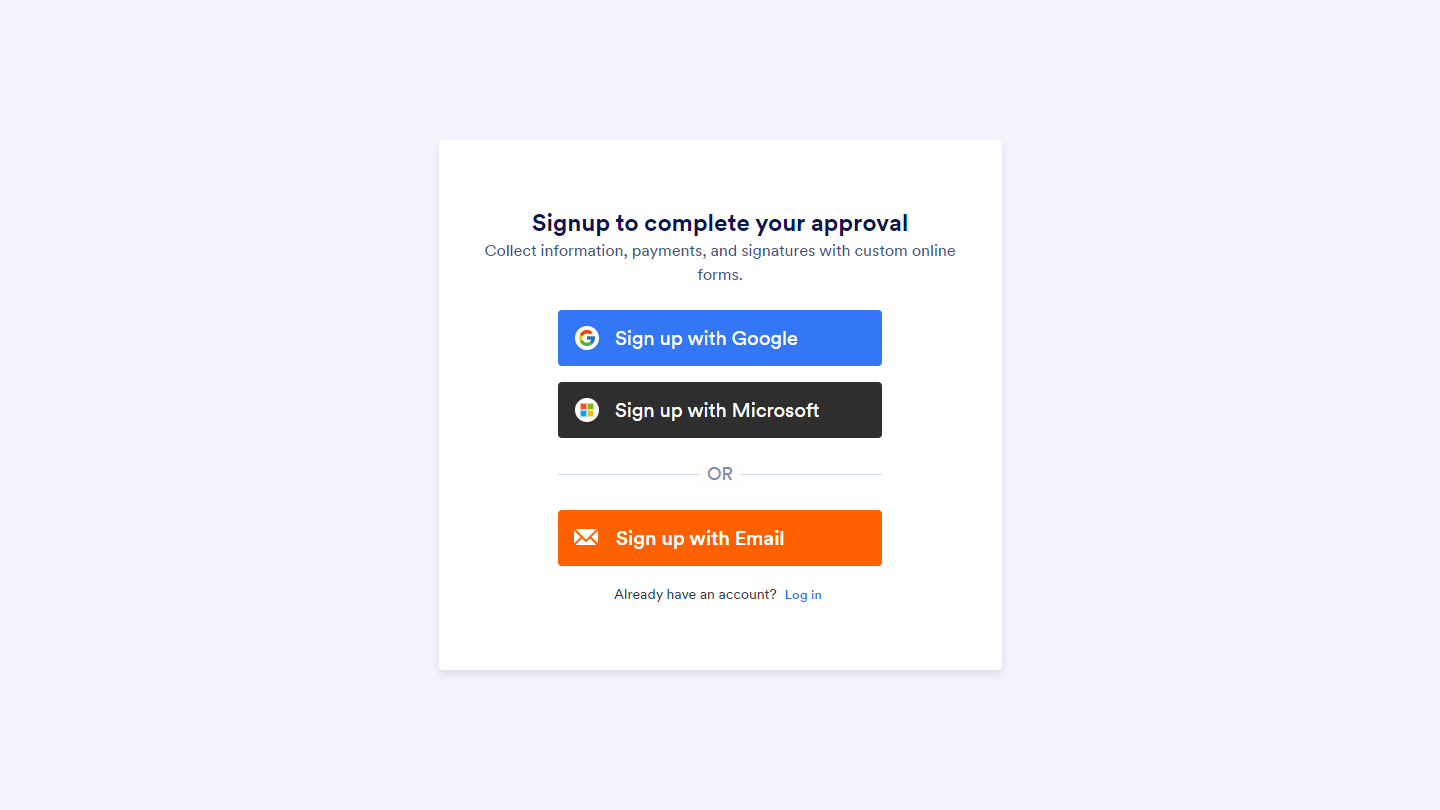Click the white envelope email icon

point(586,538)
